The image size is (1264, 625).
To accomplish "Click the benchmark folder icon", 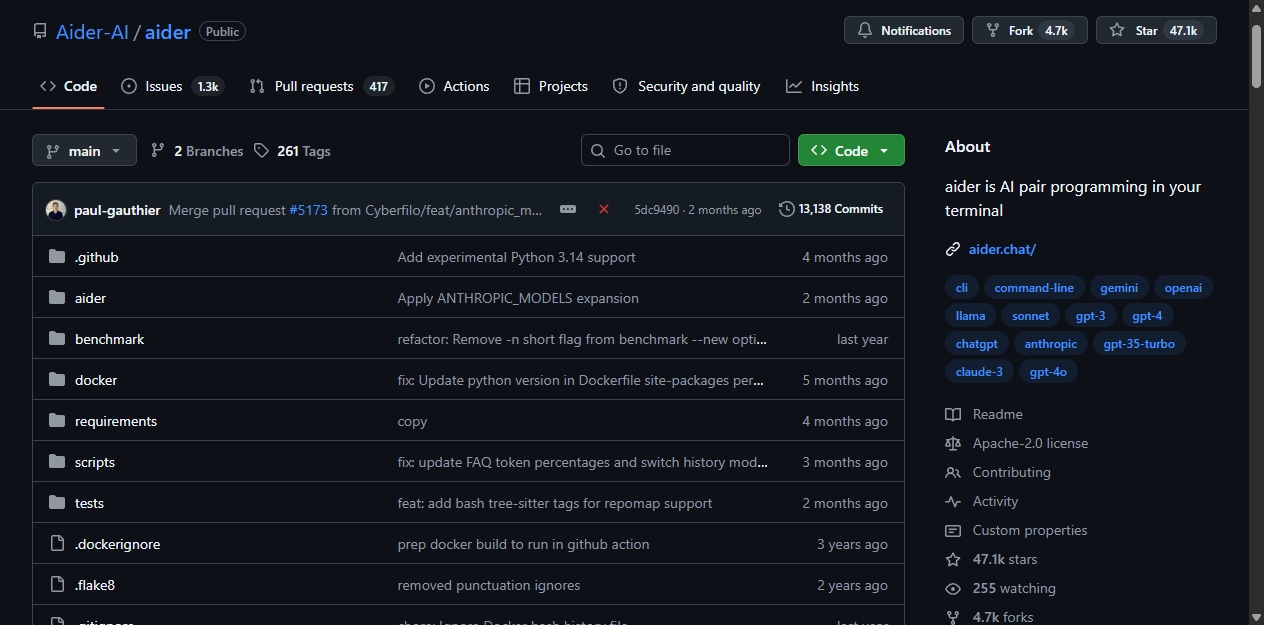I will click(57, 339).
